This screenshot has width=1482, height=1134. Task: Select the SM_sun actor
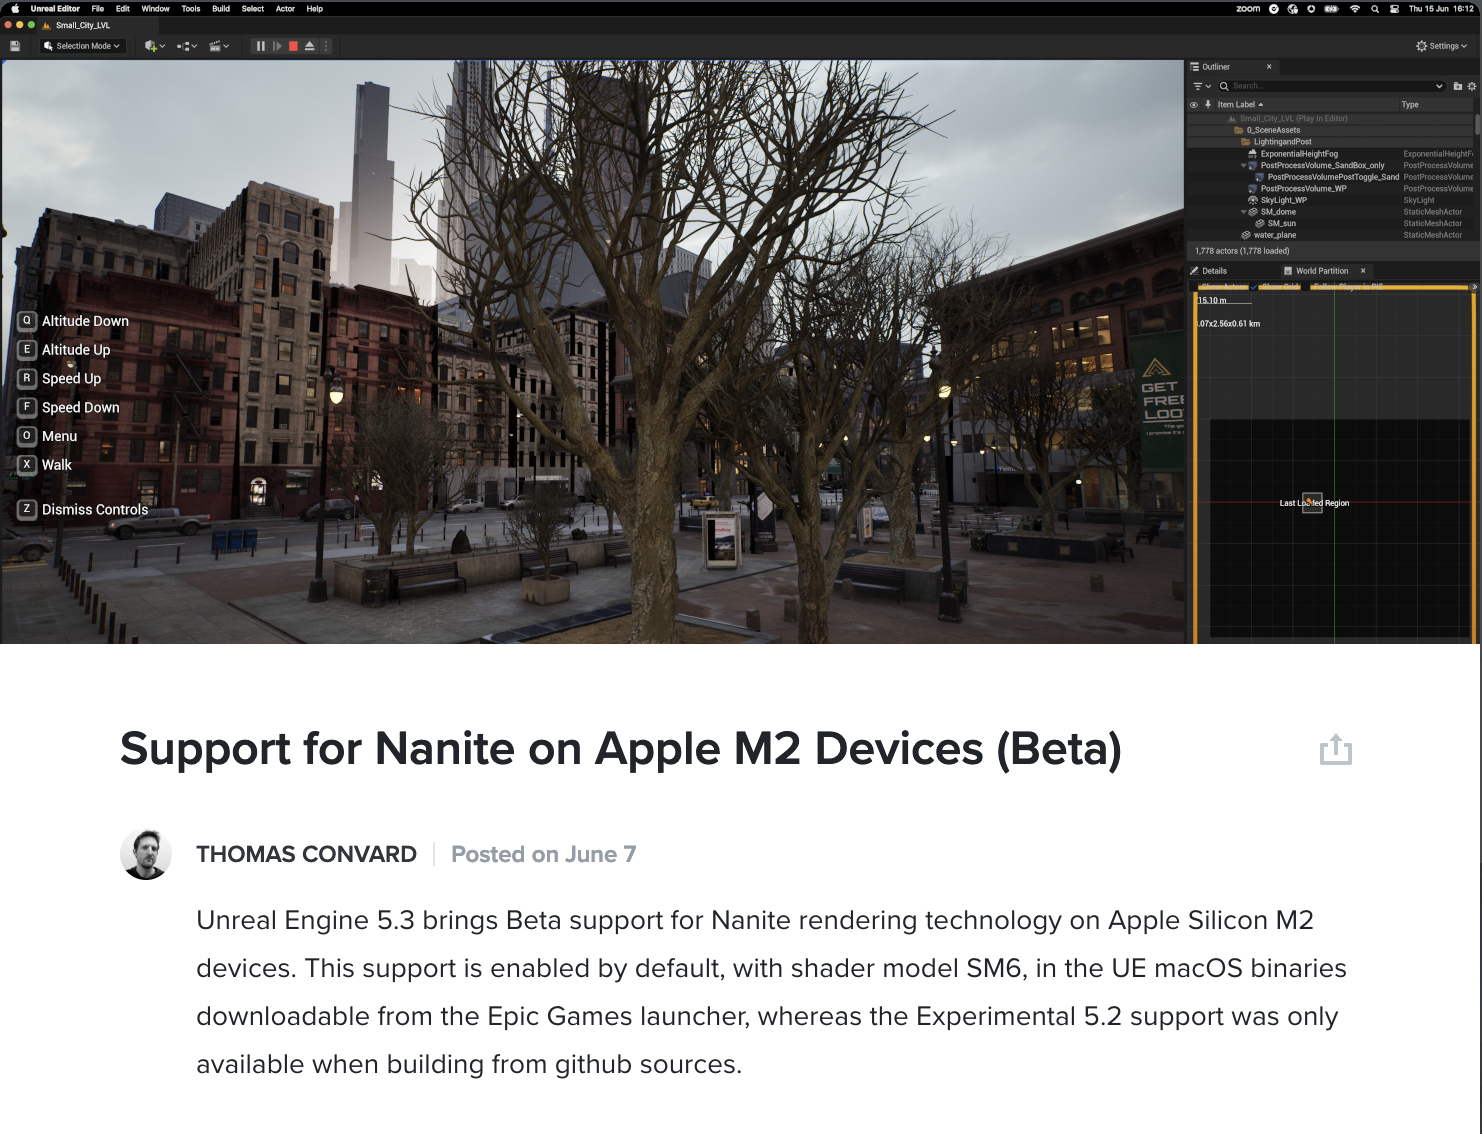pyautogui.click(x=1330, y=223)
